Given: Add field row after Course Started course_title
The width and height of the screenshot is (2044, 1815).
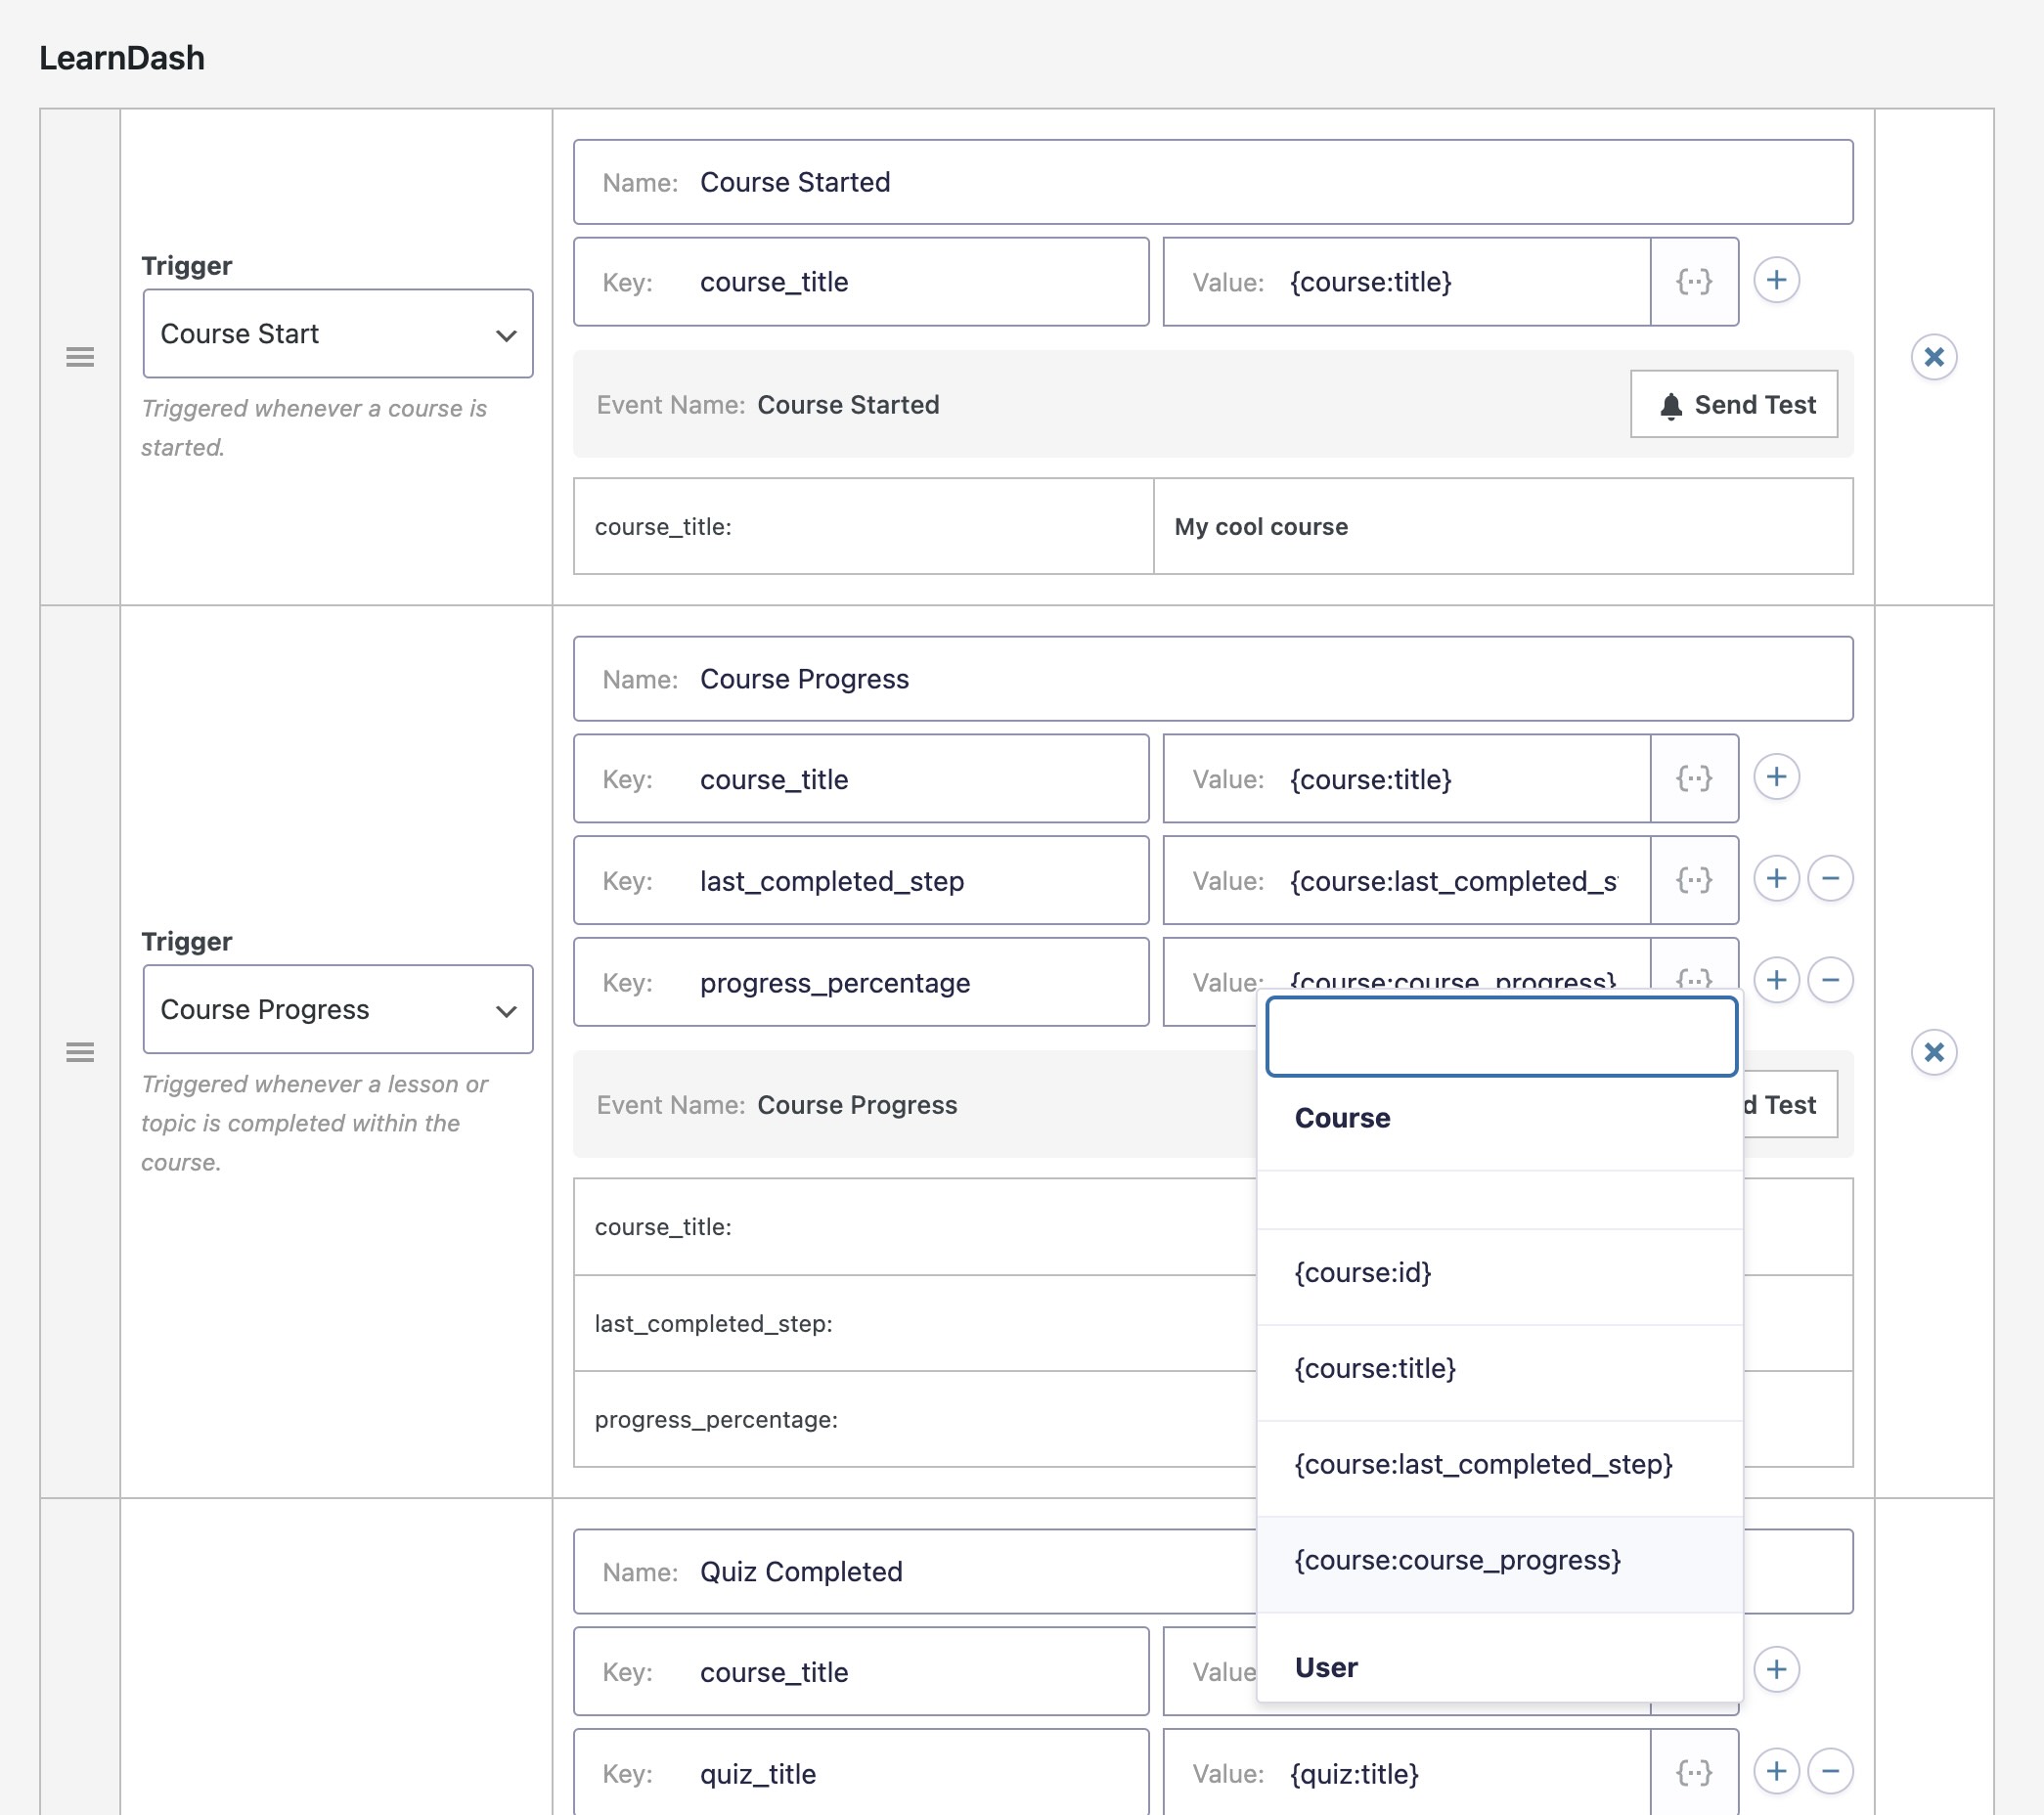Looking at the screenshot, I should tap(1777, 280).
